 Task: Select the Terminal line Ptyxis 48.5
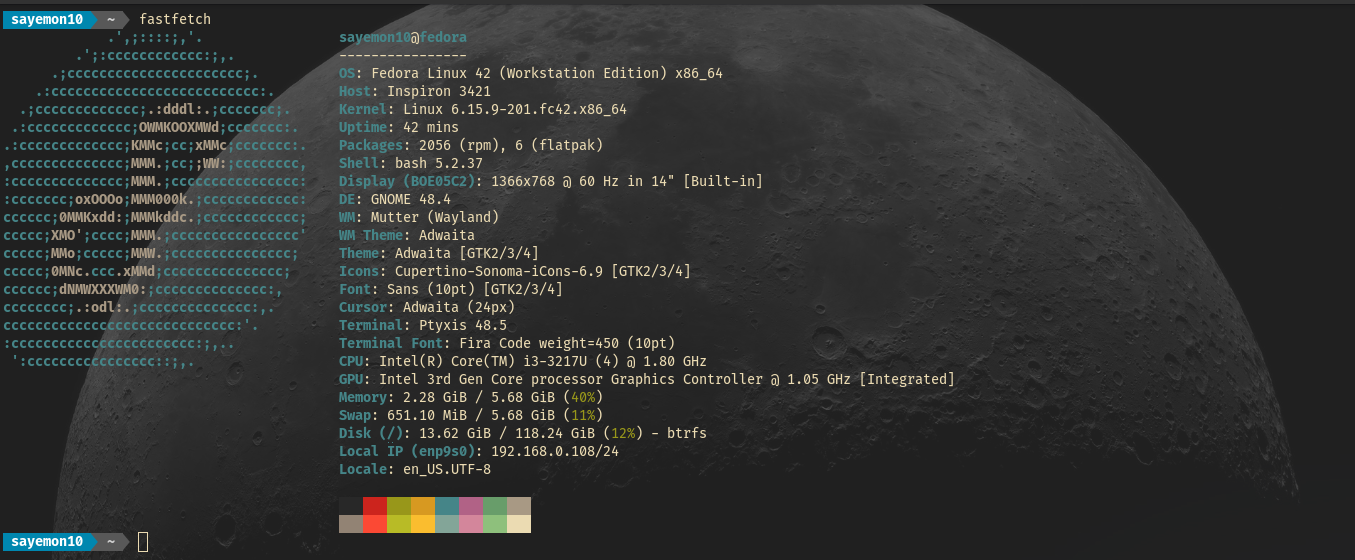tap(423, 325)
